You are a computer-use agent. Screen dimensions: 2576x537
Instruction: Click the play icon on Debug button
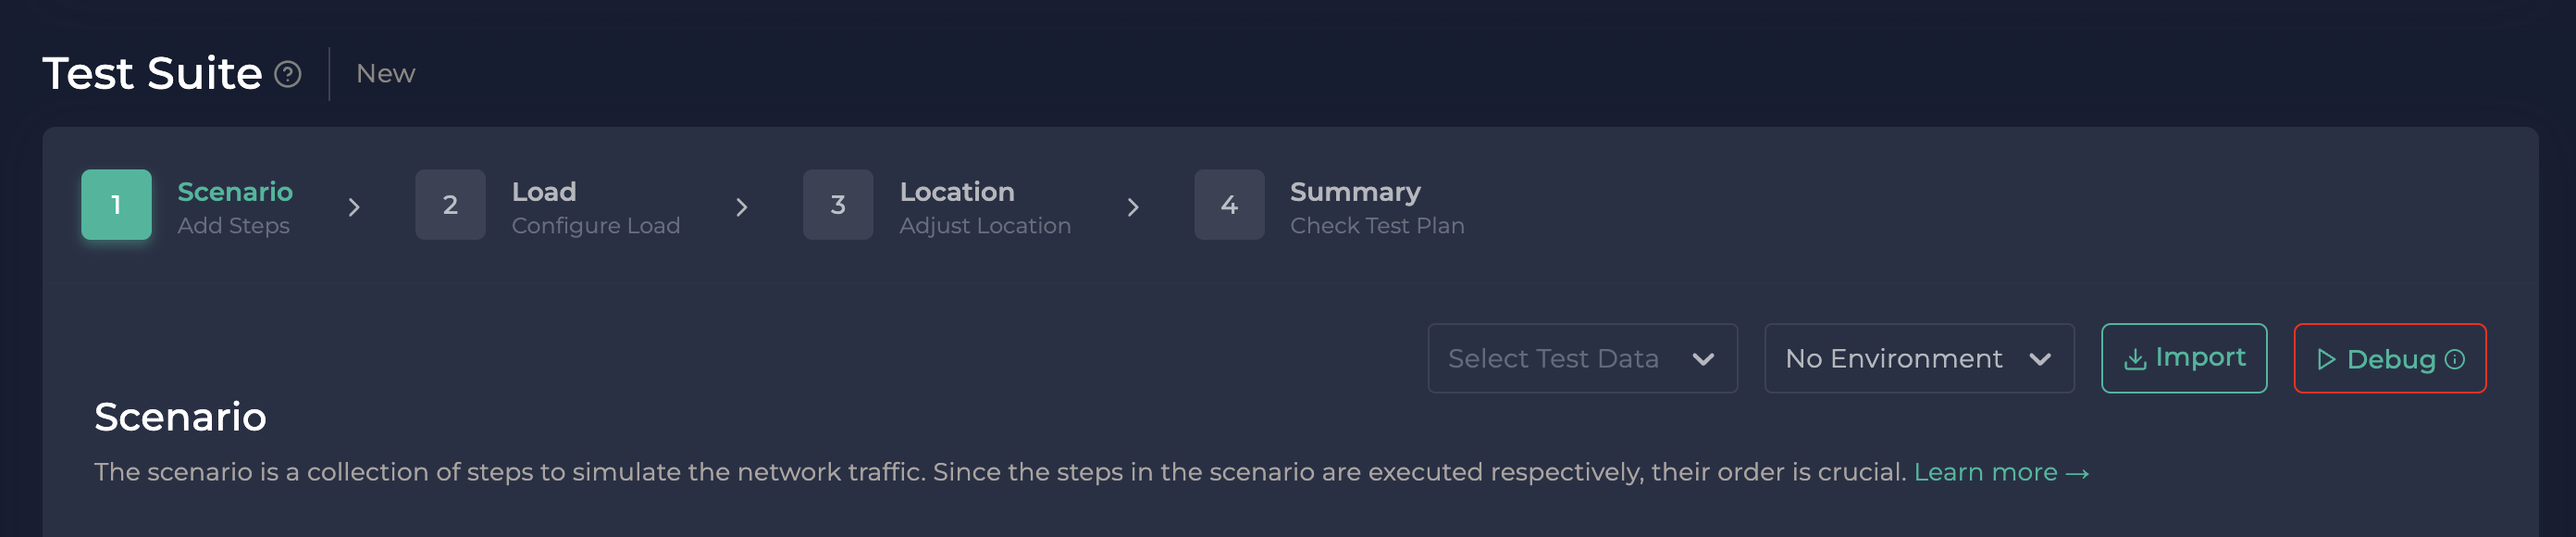coord(2326,360)
